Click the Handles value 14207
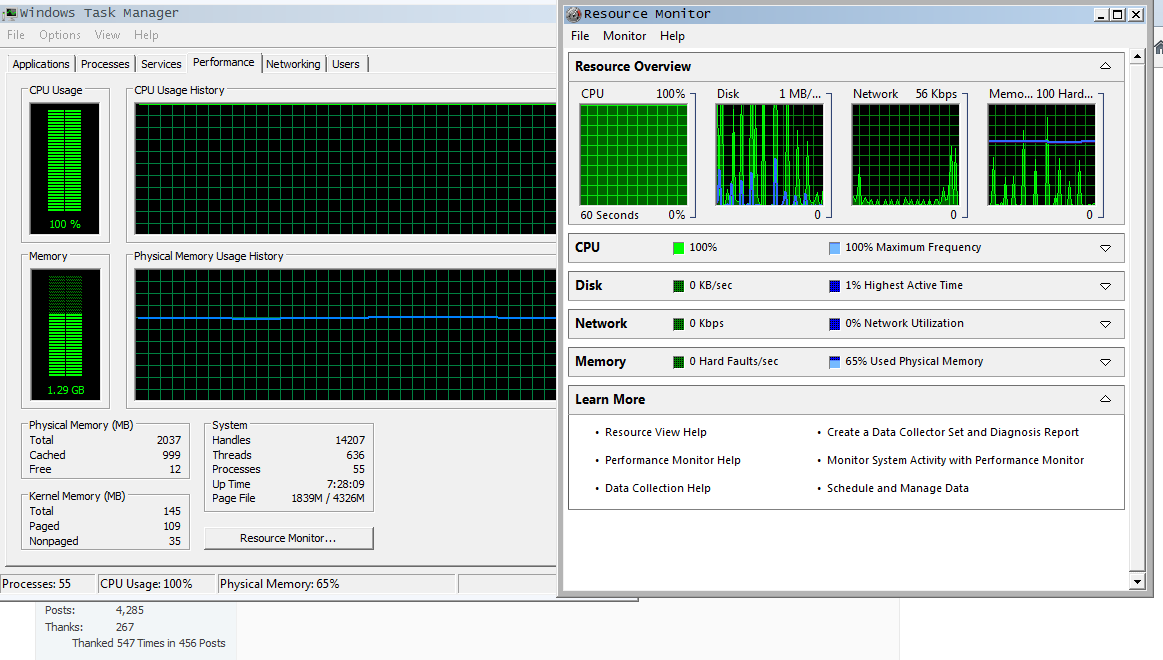 point(350,440)
